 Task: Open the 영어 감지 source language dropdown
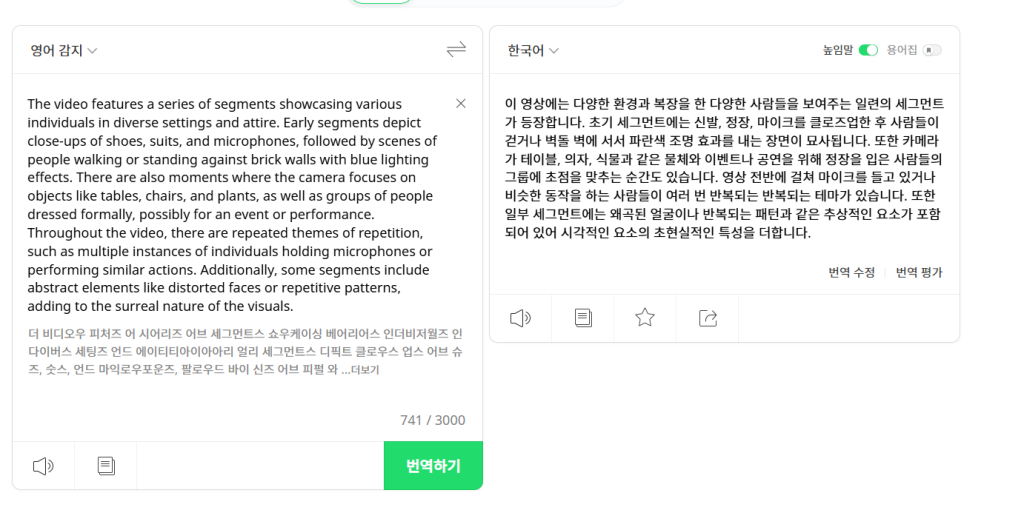[63, 50]
